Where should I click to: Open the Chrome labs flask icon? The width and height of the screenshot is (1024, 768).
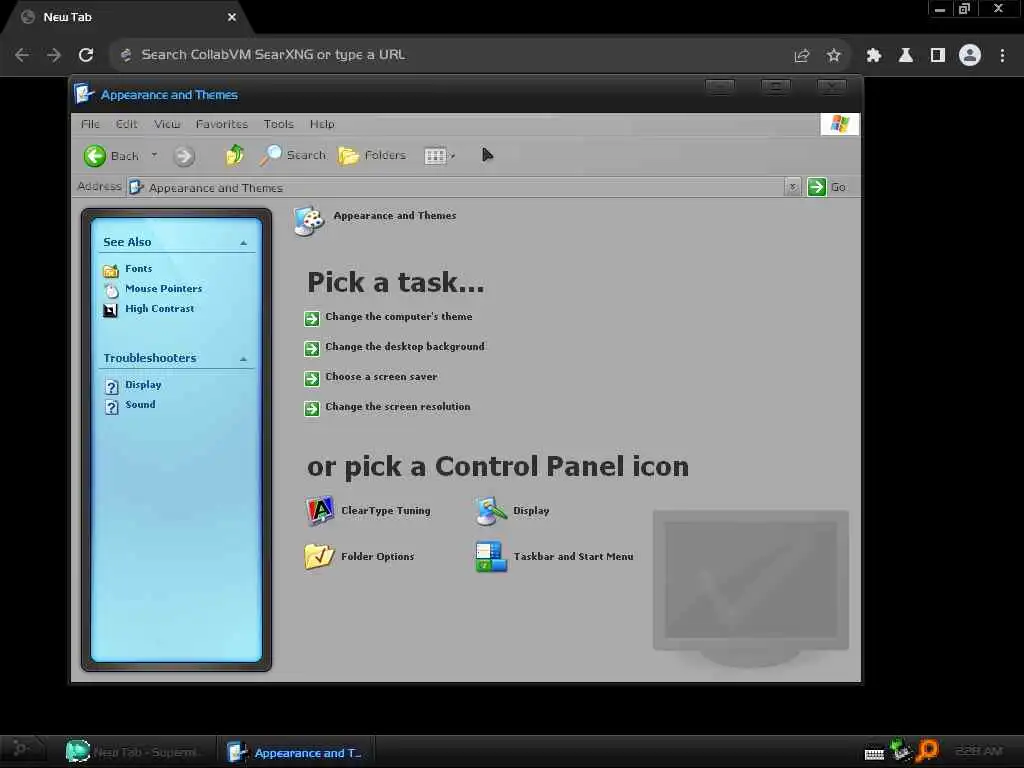pos(905,56)
